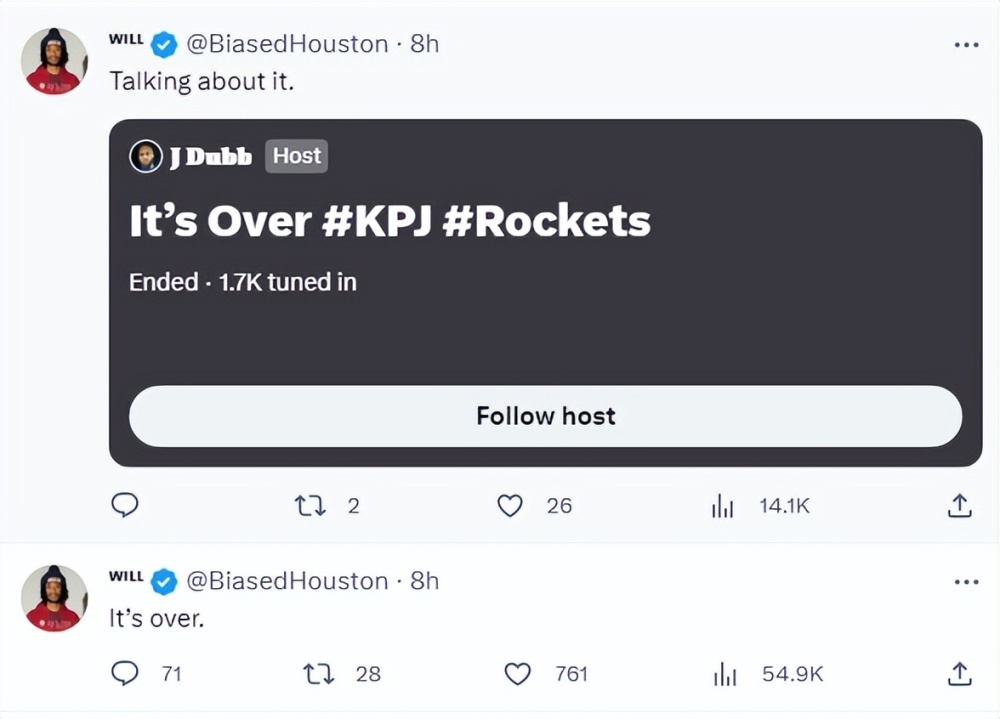The height and width of the screenshot is (719, 1000).
Task: Like the "Talking about it." tweet
Action: pos(510,506)
